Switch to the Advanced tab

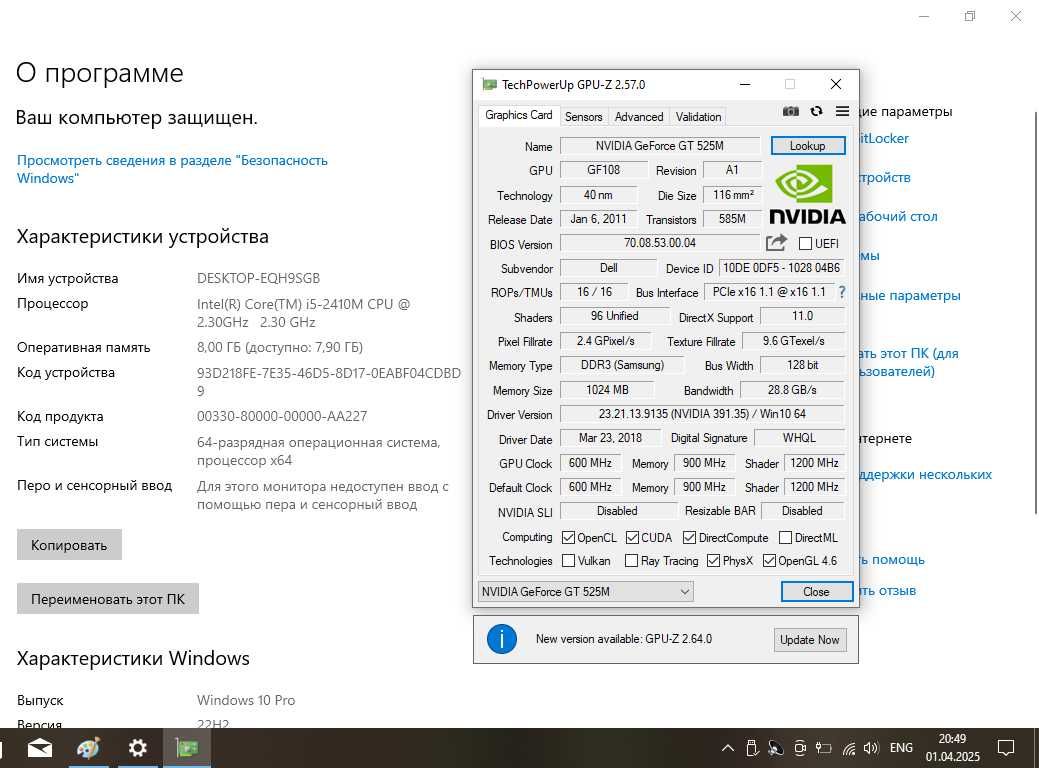pyautogui.click(x=639, y=117)
